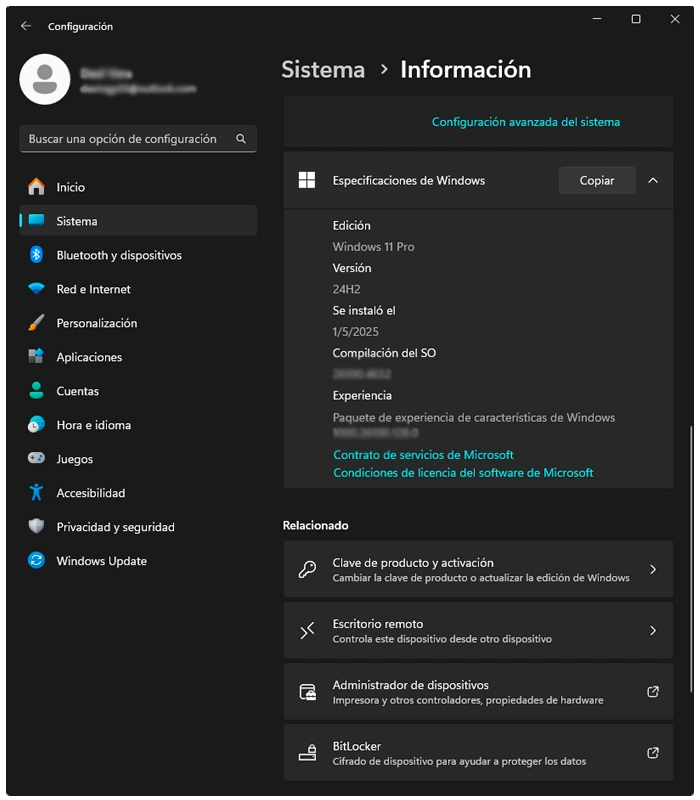Image resolution: width=700 pixels, height=800 pixels.
Task: Click the Compilación del SO label
Action: coord(384,353)
